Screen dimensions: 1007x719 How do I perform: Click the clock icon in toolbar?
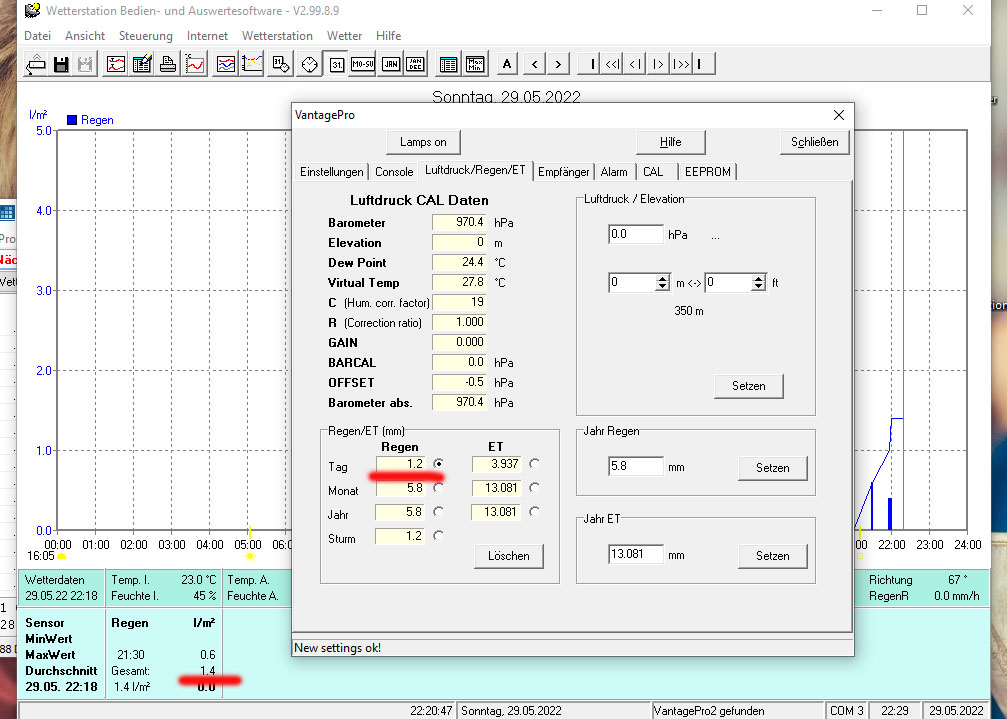pos(310,64)
